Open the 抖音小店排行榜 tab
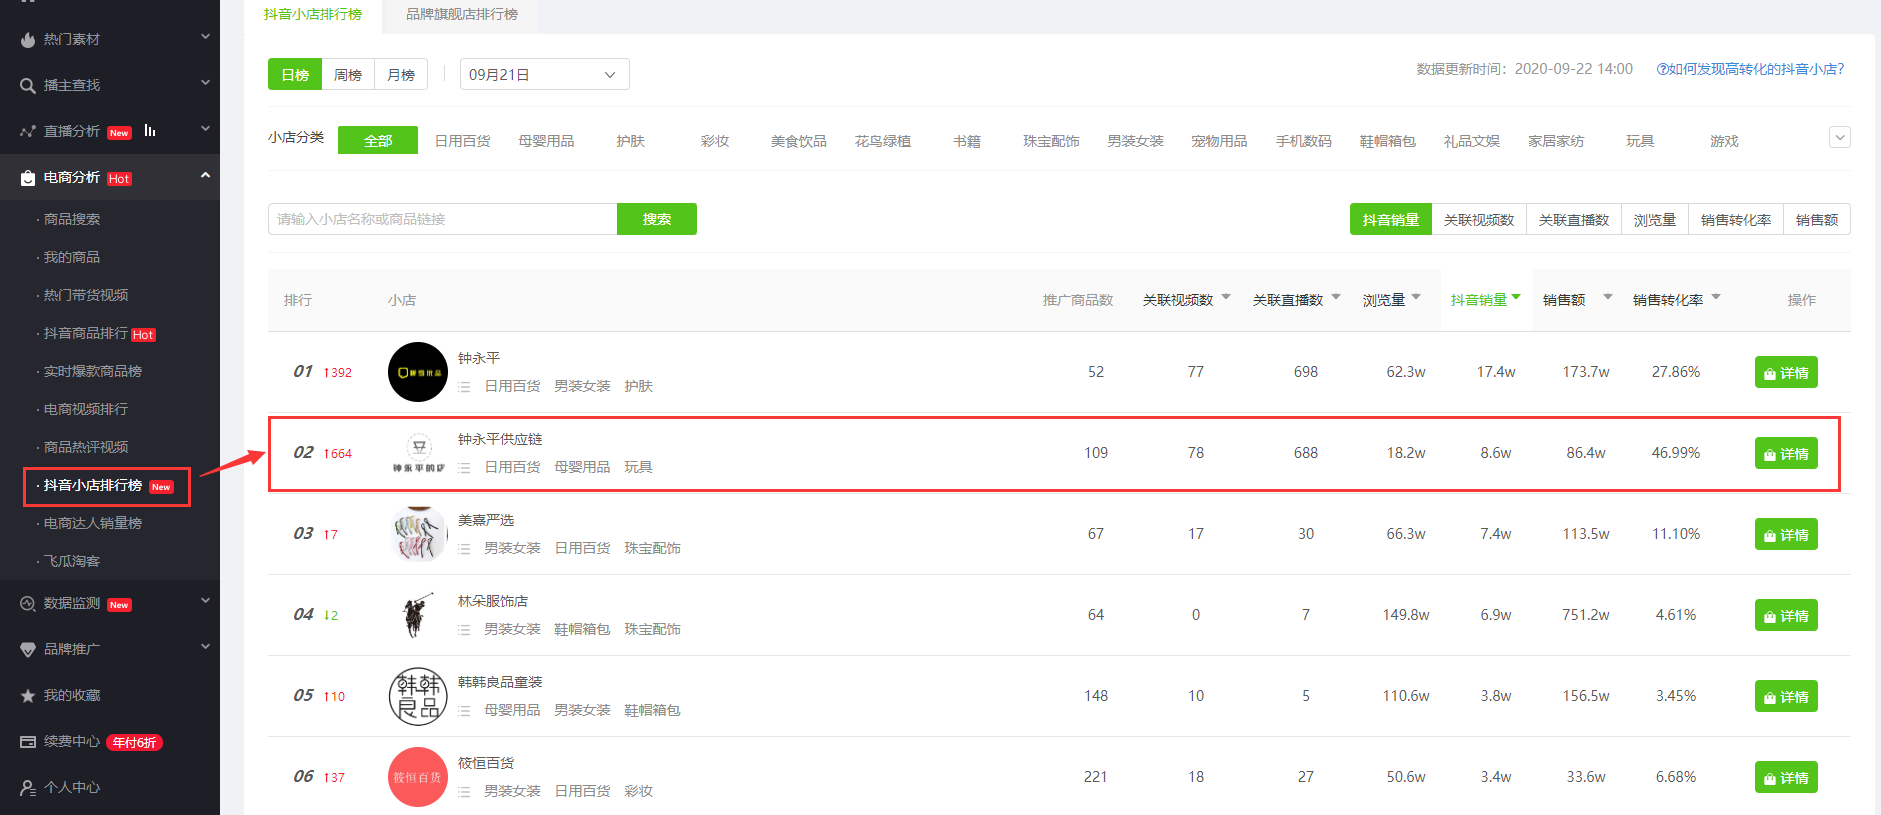Image resolution: width=1881 pixels, height=815 pixels. tap(313, 15)
